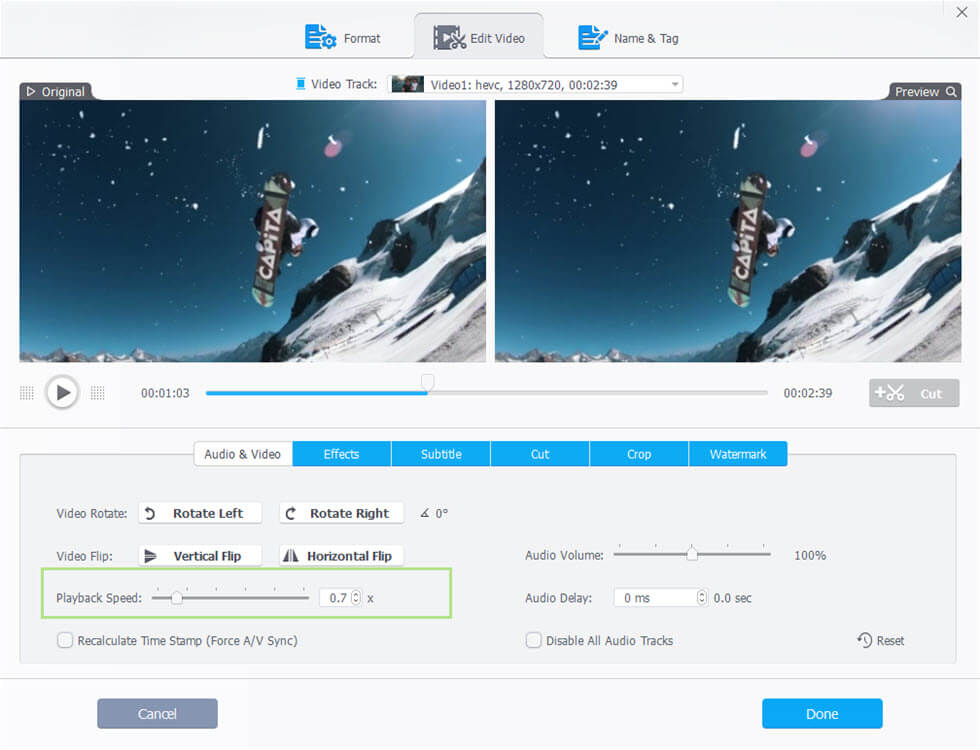Click the dotted grip icon left of play
The image size is (980, 750).
click(26, 393)
